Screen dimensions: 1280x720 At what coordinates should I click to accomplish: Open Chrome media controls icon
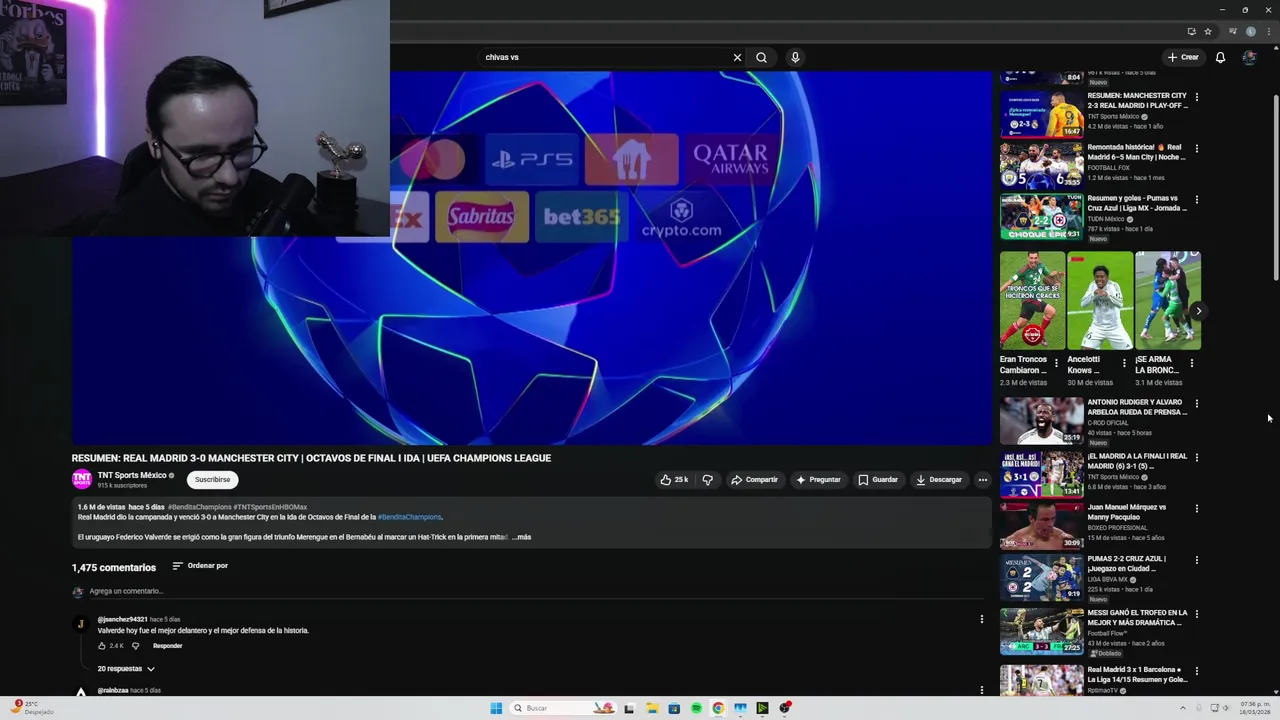tap(1233, 31)
